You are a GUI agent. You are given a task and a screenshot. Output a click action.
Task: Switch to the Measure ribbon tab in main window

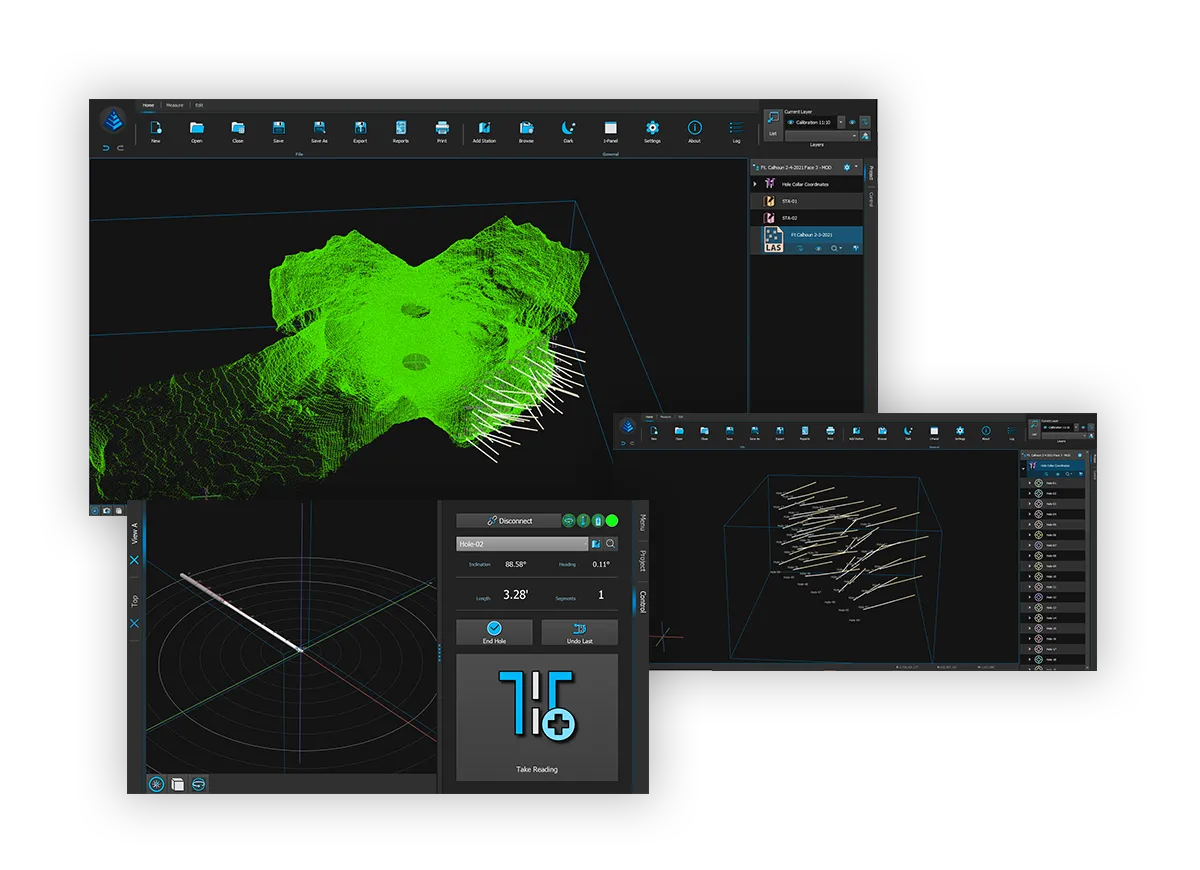(x=175, y=105)
